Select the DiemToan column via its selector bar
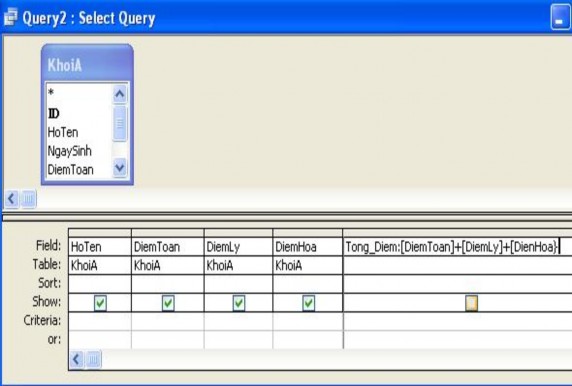572x386 pixels. [x=168, y=233]
